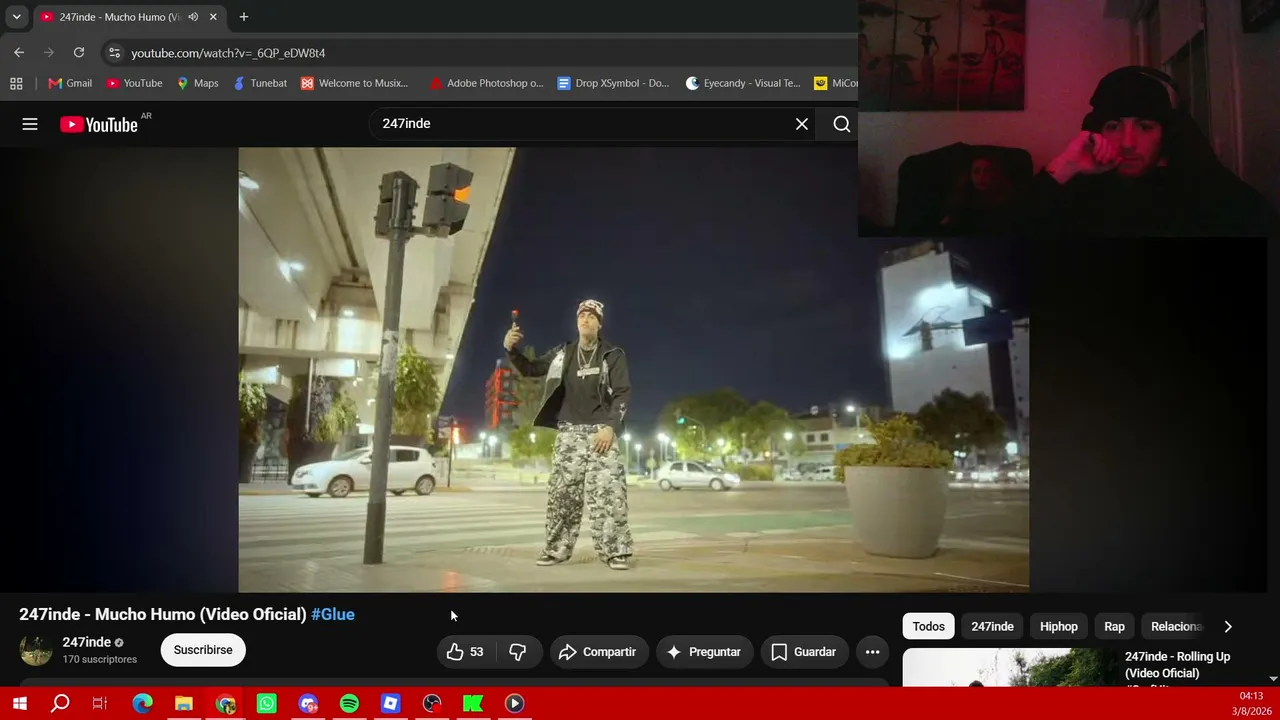Mute the tab via speaker icon
The width and height of the screenshot is (1280, 720).
pos(193,17)
